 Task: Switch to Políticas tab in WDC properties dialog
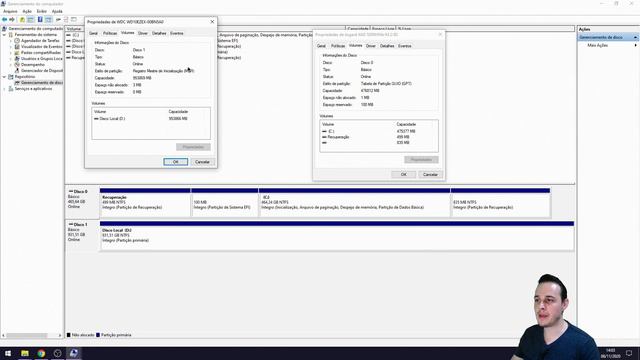110,33
